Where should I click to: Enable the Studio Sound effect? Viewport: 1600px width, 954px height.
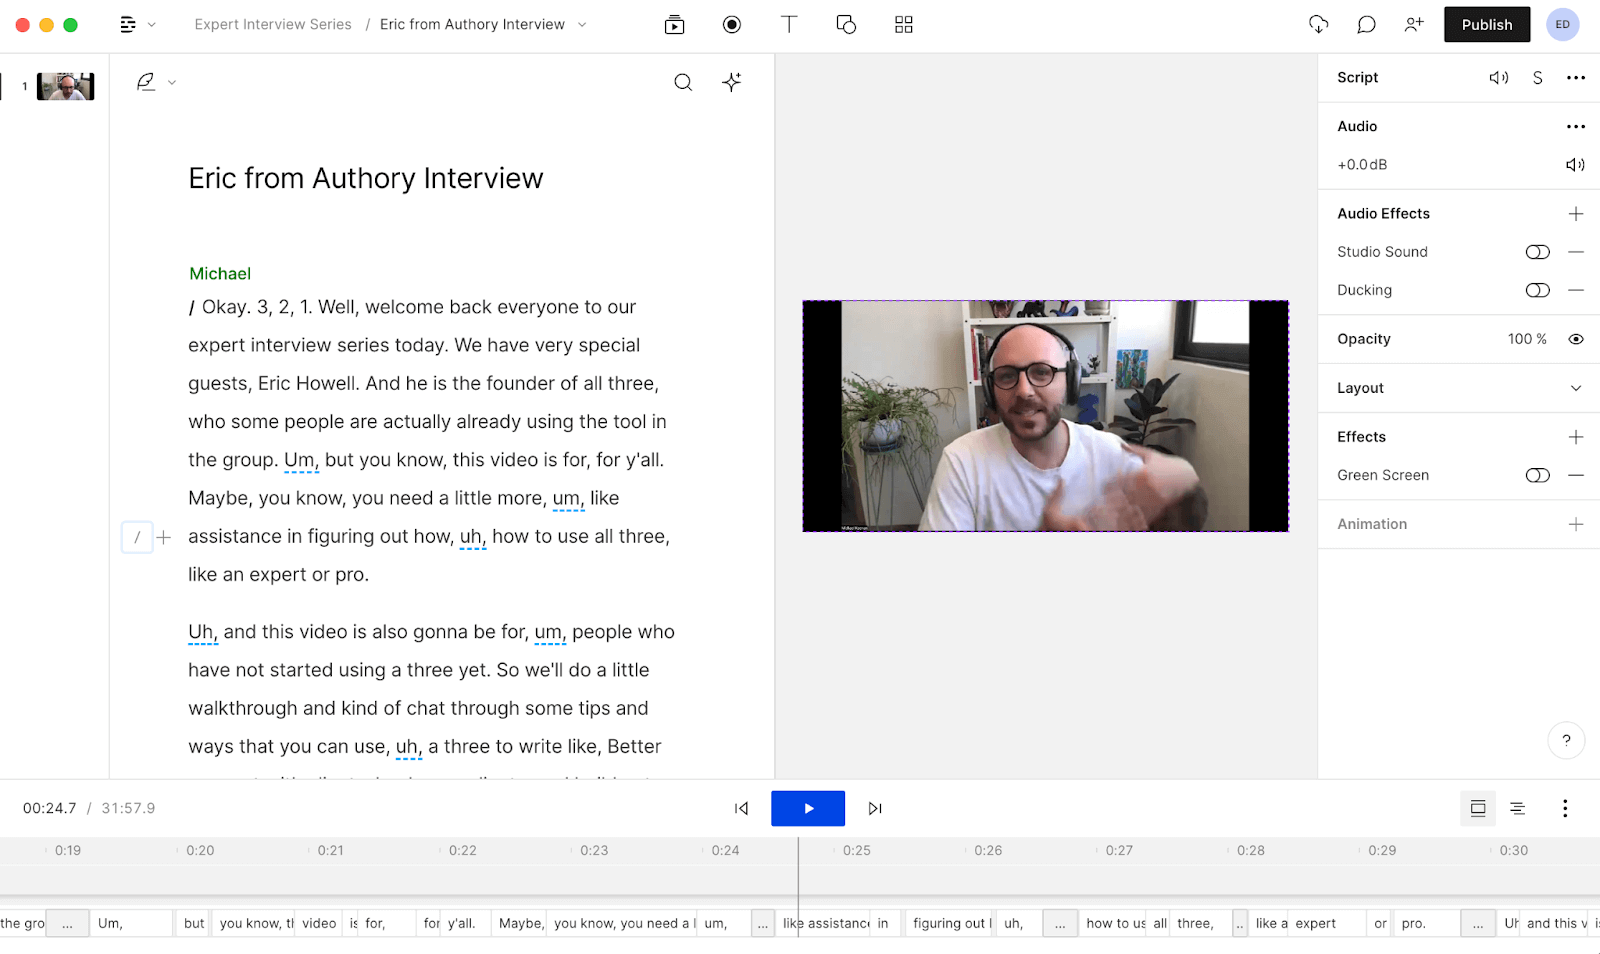pyautogui.click(x=1537, y=251)
